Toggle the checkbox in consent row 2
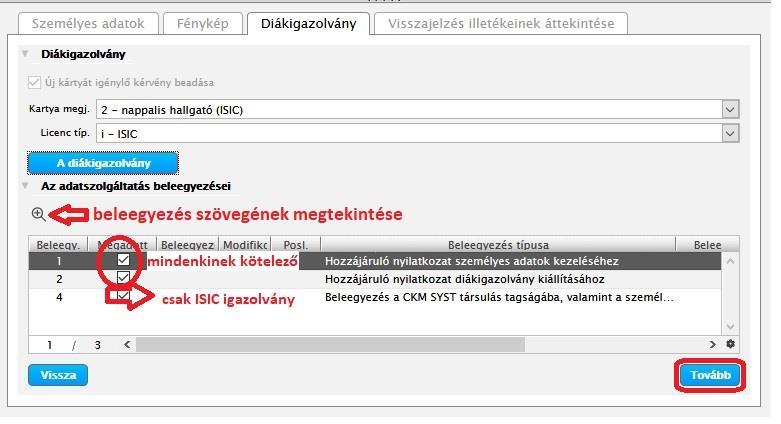The height and width of the screenshot is (424, 781). coord(123,277)
